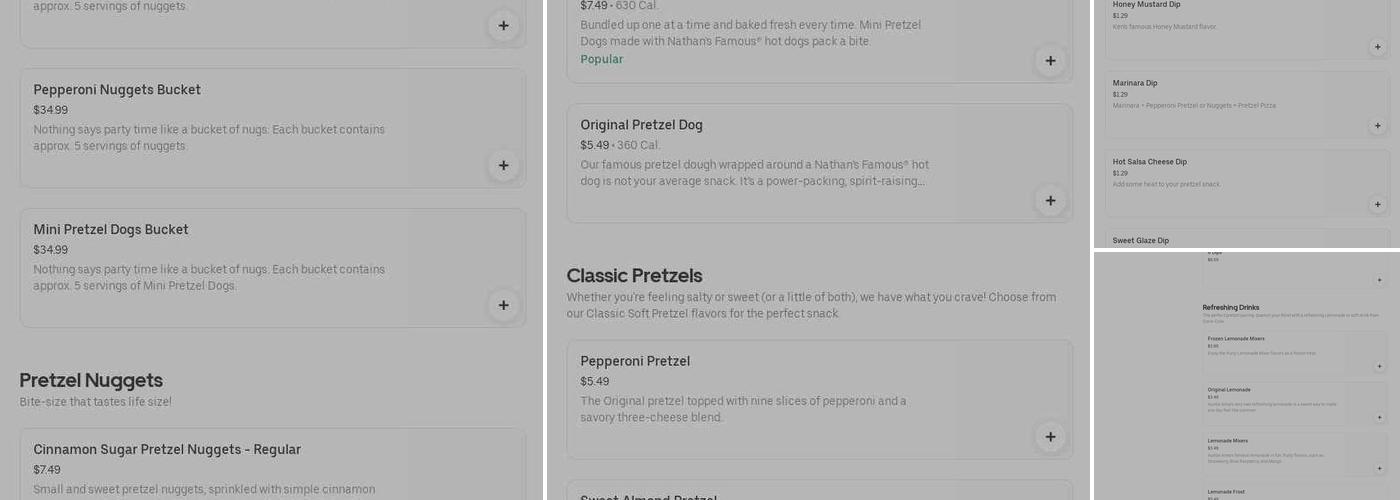Add Pepperoni Nuggets Bucket to cart

pyautogui.click(x=503, y=166)
